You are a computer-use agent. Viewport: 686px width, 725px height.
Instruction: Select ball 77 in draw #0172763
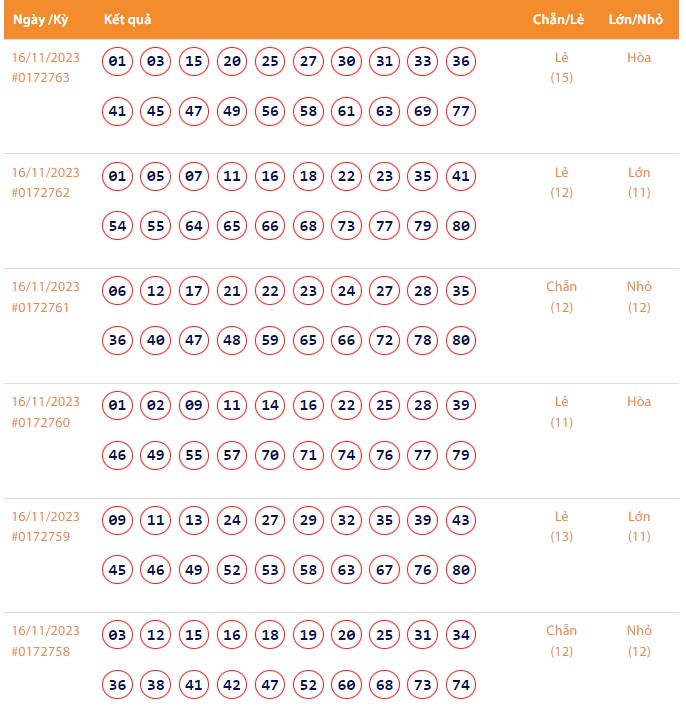pyautogui.click(x=461, y=111)
